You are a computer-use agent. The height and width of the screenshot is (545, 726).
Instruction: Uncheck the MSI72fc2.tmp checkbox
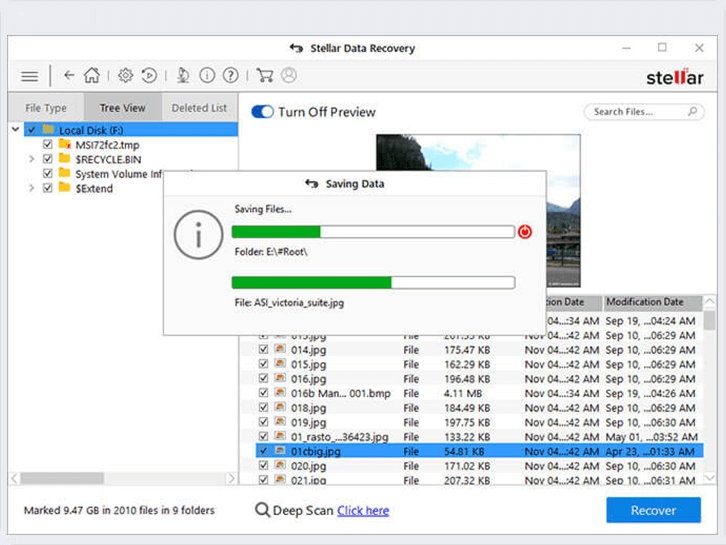(x=48, y=144)
